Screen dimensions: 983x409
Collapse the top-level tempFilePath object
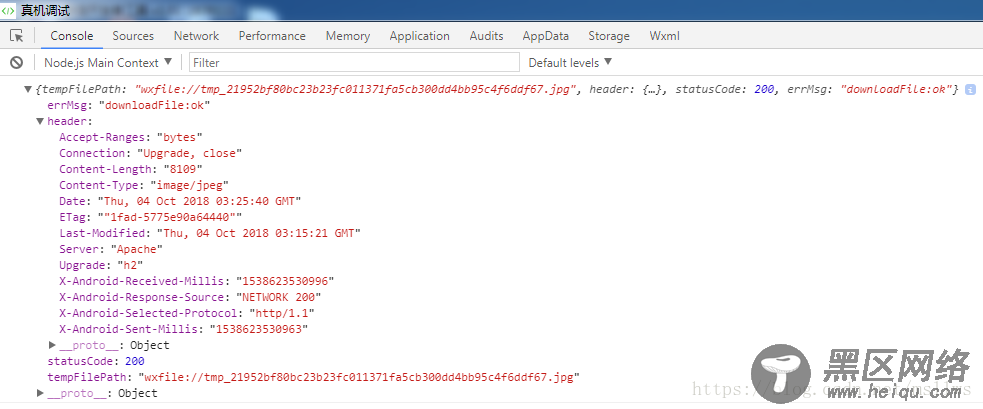(28, 90)
